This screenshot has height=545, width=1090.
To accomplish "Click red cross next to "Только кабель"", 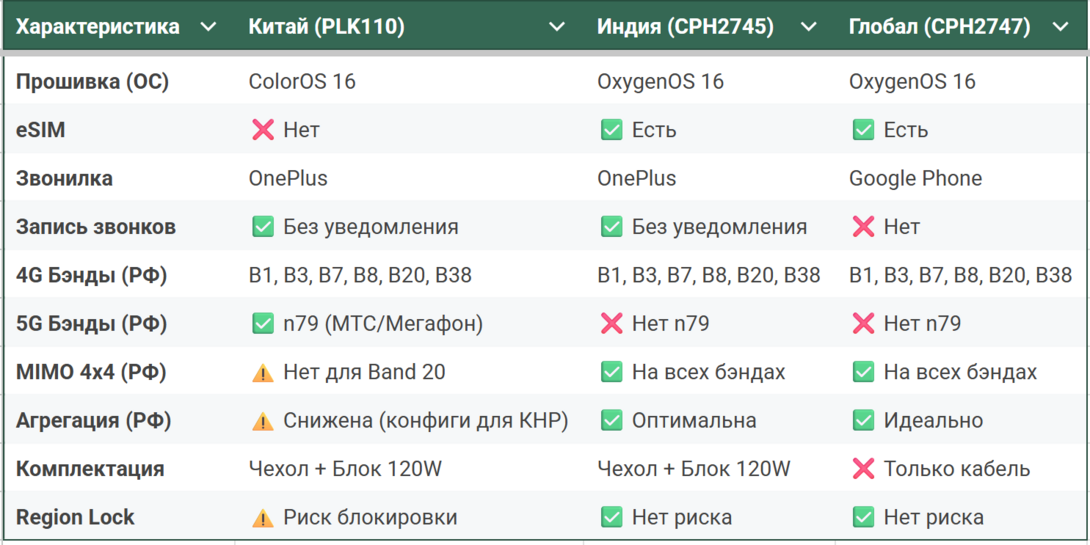I will click(x=863, y=469).
